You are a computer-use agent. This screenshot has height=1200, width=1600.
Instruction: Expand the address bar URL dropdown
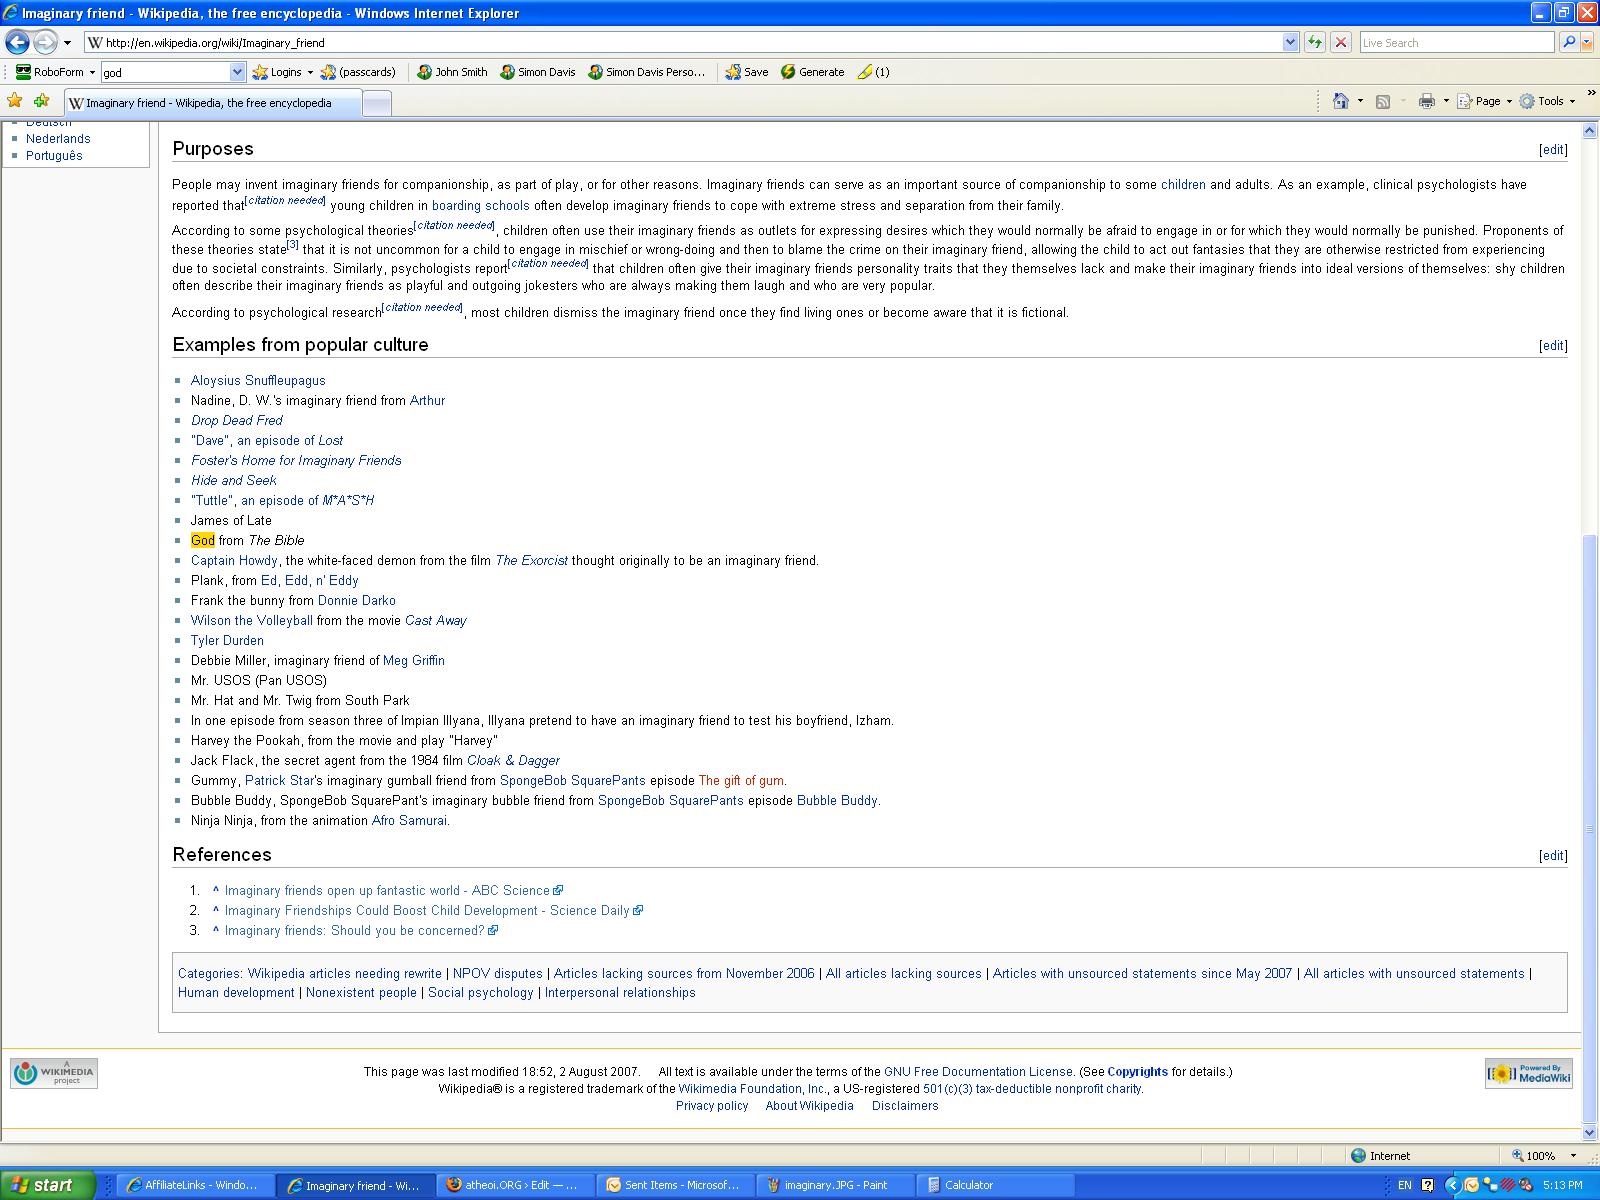click(1290, 42)
